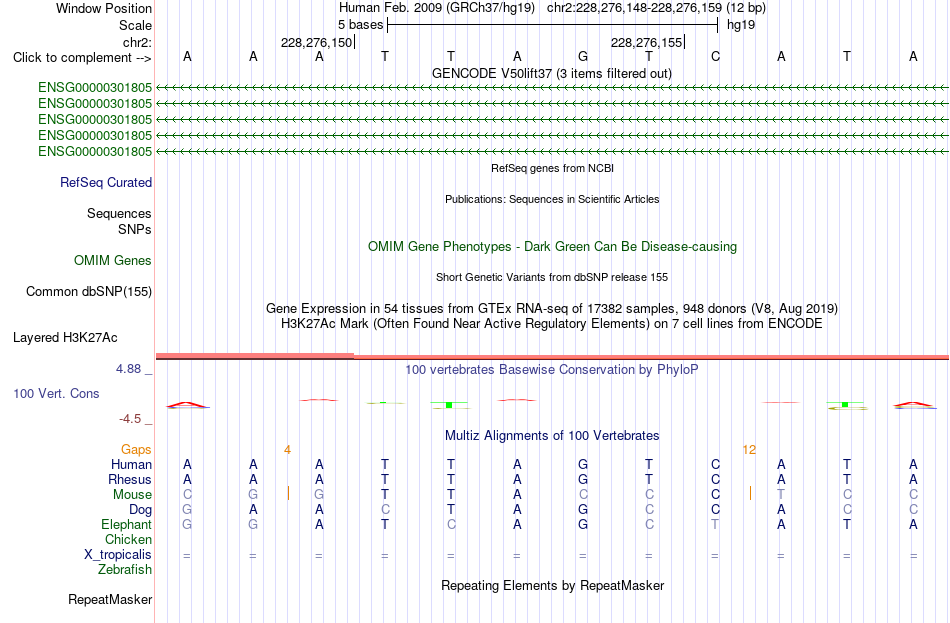The height and width of the screenshot is (623, 950).
Task: Click the G base in the Human alignment row
Action: click(583, 464)
